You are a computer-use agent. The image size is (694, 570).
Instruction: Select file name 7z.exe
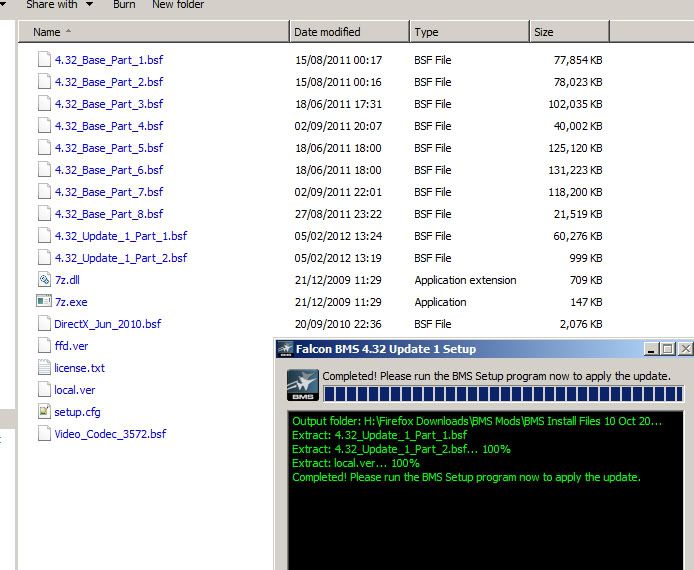(71, 302)
